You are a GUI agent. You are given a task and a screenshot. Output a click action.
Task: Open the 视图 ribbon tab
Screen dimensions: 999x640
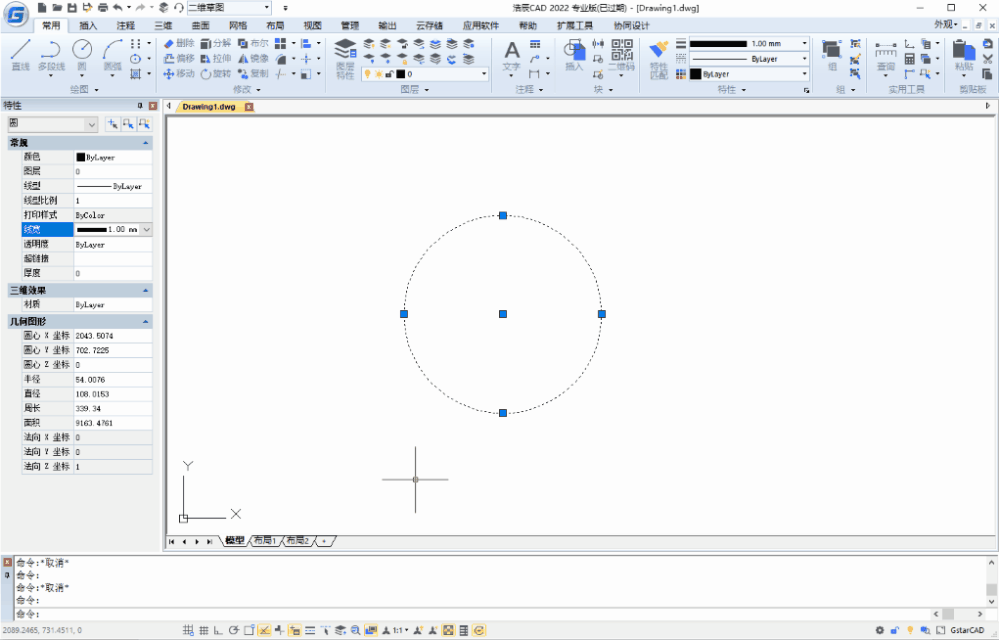point(312,25)
